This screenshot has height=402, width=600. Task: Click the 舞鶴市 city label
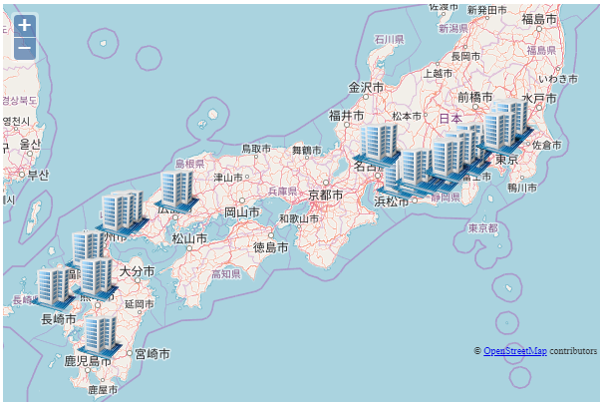click(307, 150)
